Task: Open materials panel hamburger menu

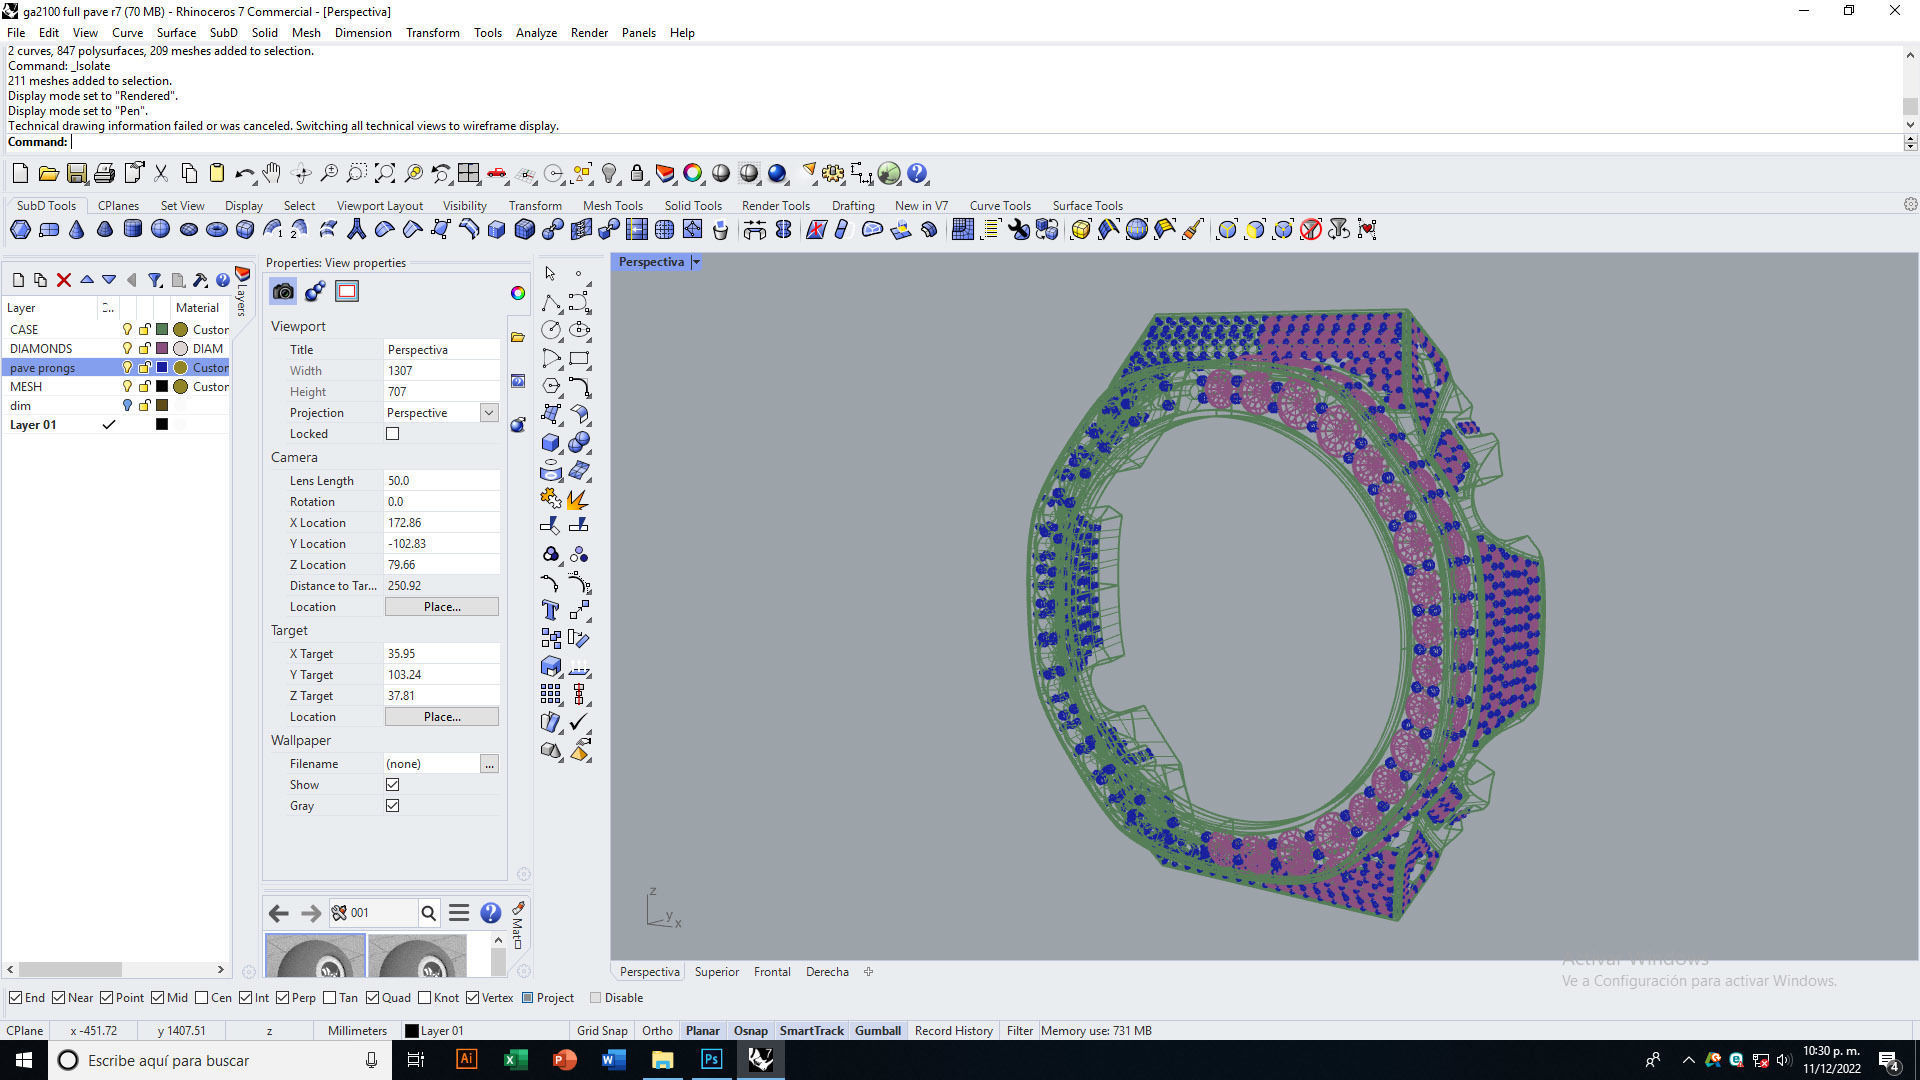Action: click(459, 913)
